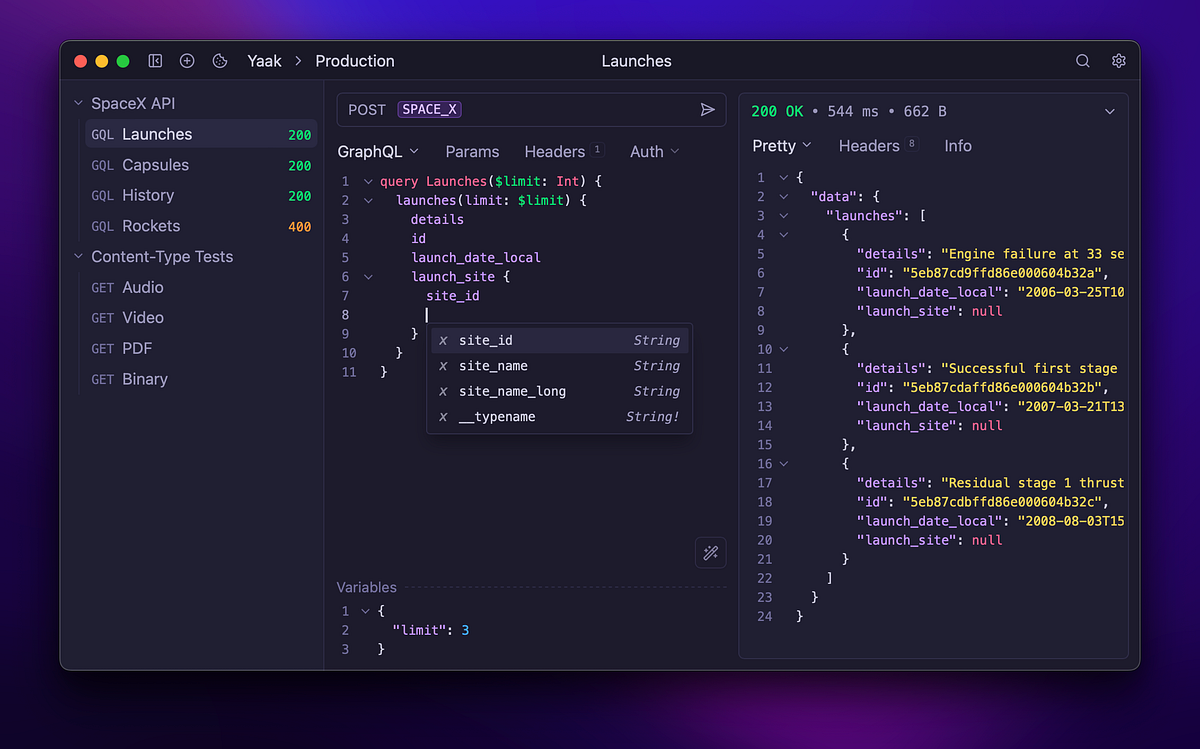Switch to the response Info tab
This screenshot has width=1200, height=749.
(x=957, y=145)
